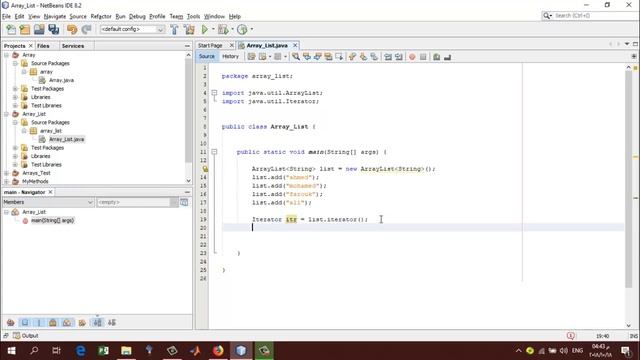Open Firefox from the taskbar
Image resolution: width=640 pixels, height=360 pixels.
pyautogui.click(x=218, y=351)
